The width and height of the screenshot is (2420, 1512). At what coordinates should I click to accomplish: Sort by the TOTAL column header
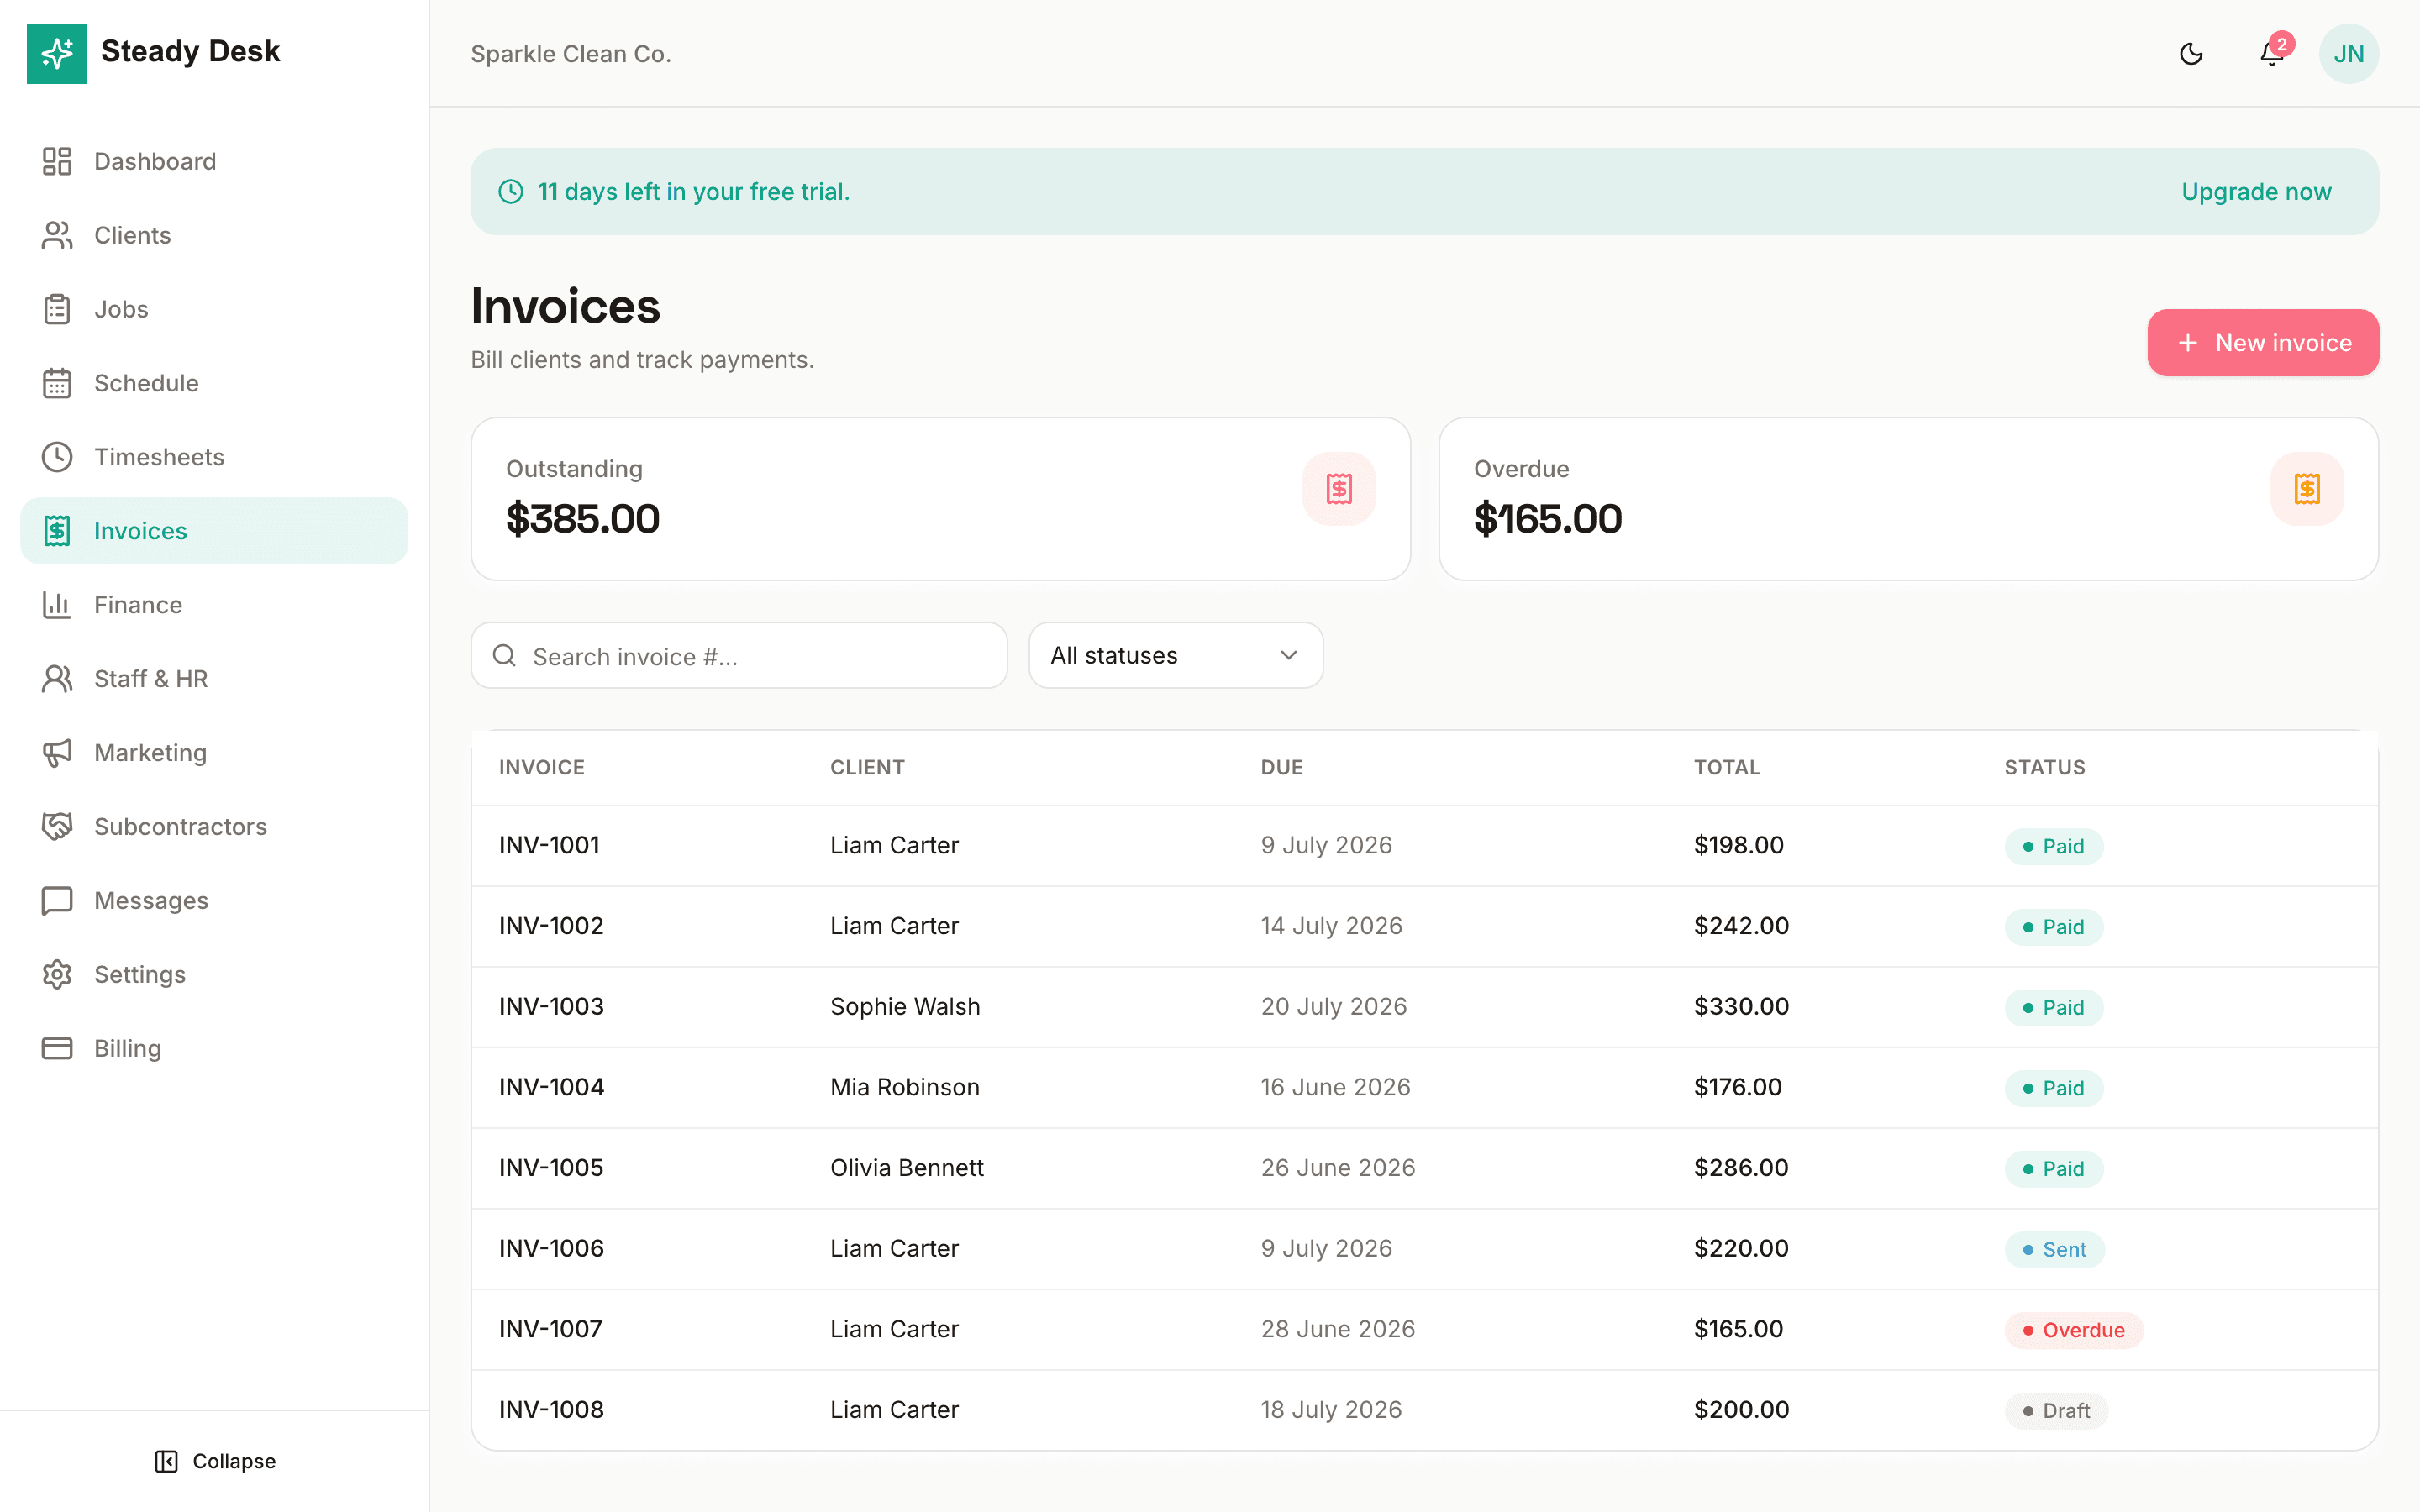click(1726, 767)
